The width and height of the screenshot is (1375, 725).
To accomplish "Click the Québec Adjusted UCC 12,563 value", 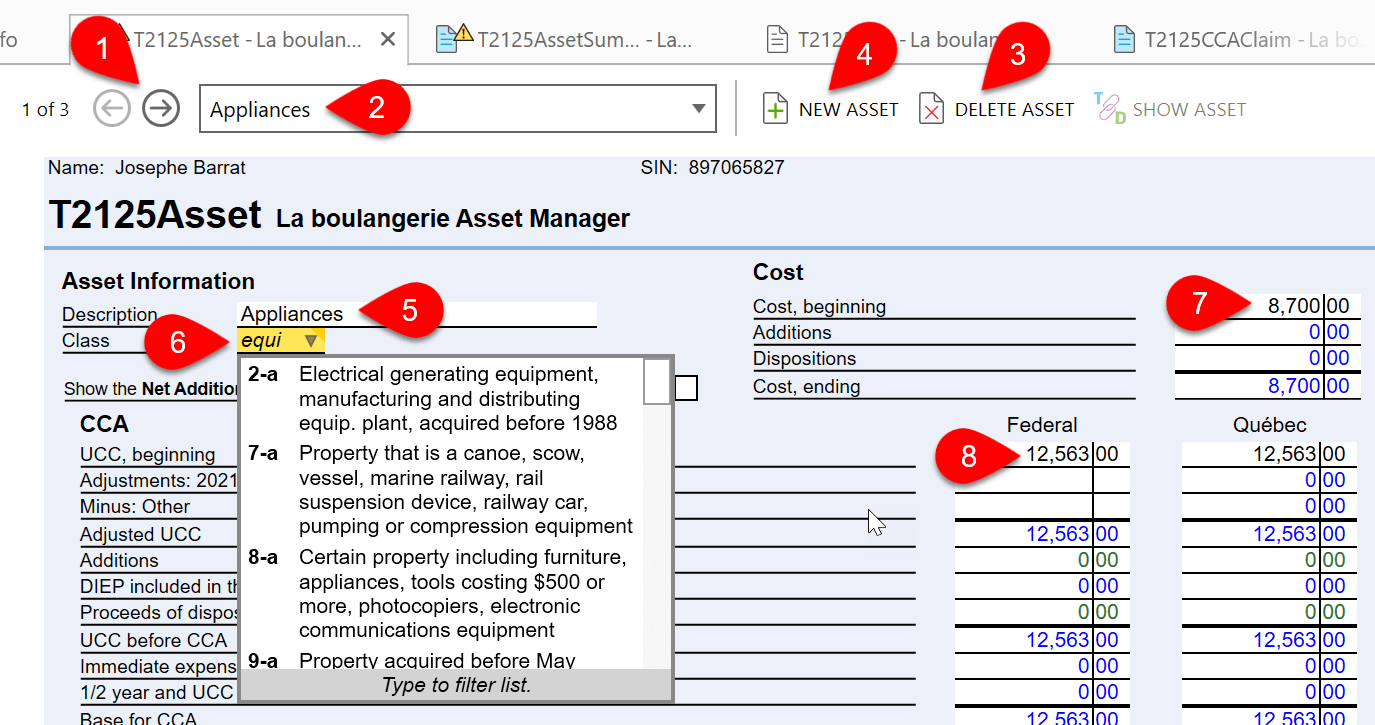I will point(1269,535).
